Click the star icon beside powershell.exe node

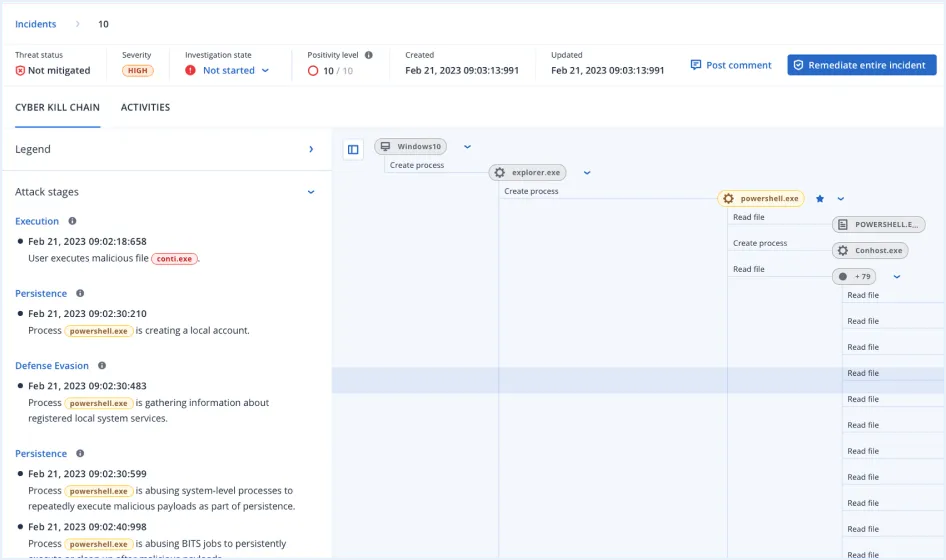tap(820, 199)
